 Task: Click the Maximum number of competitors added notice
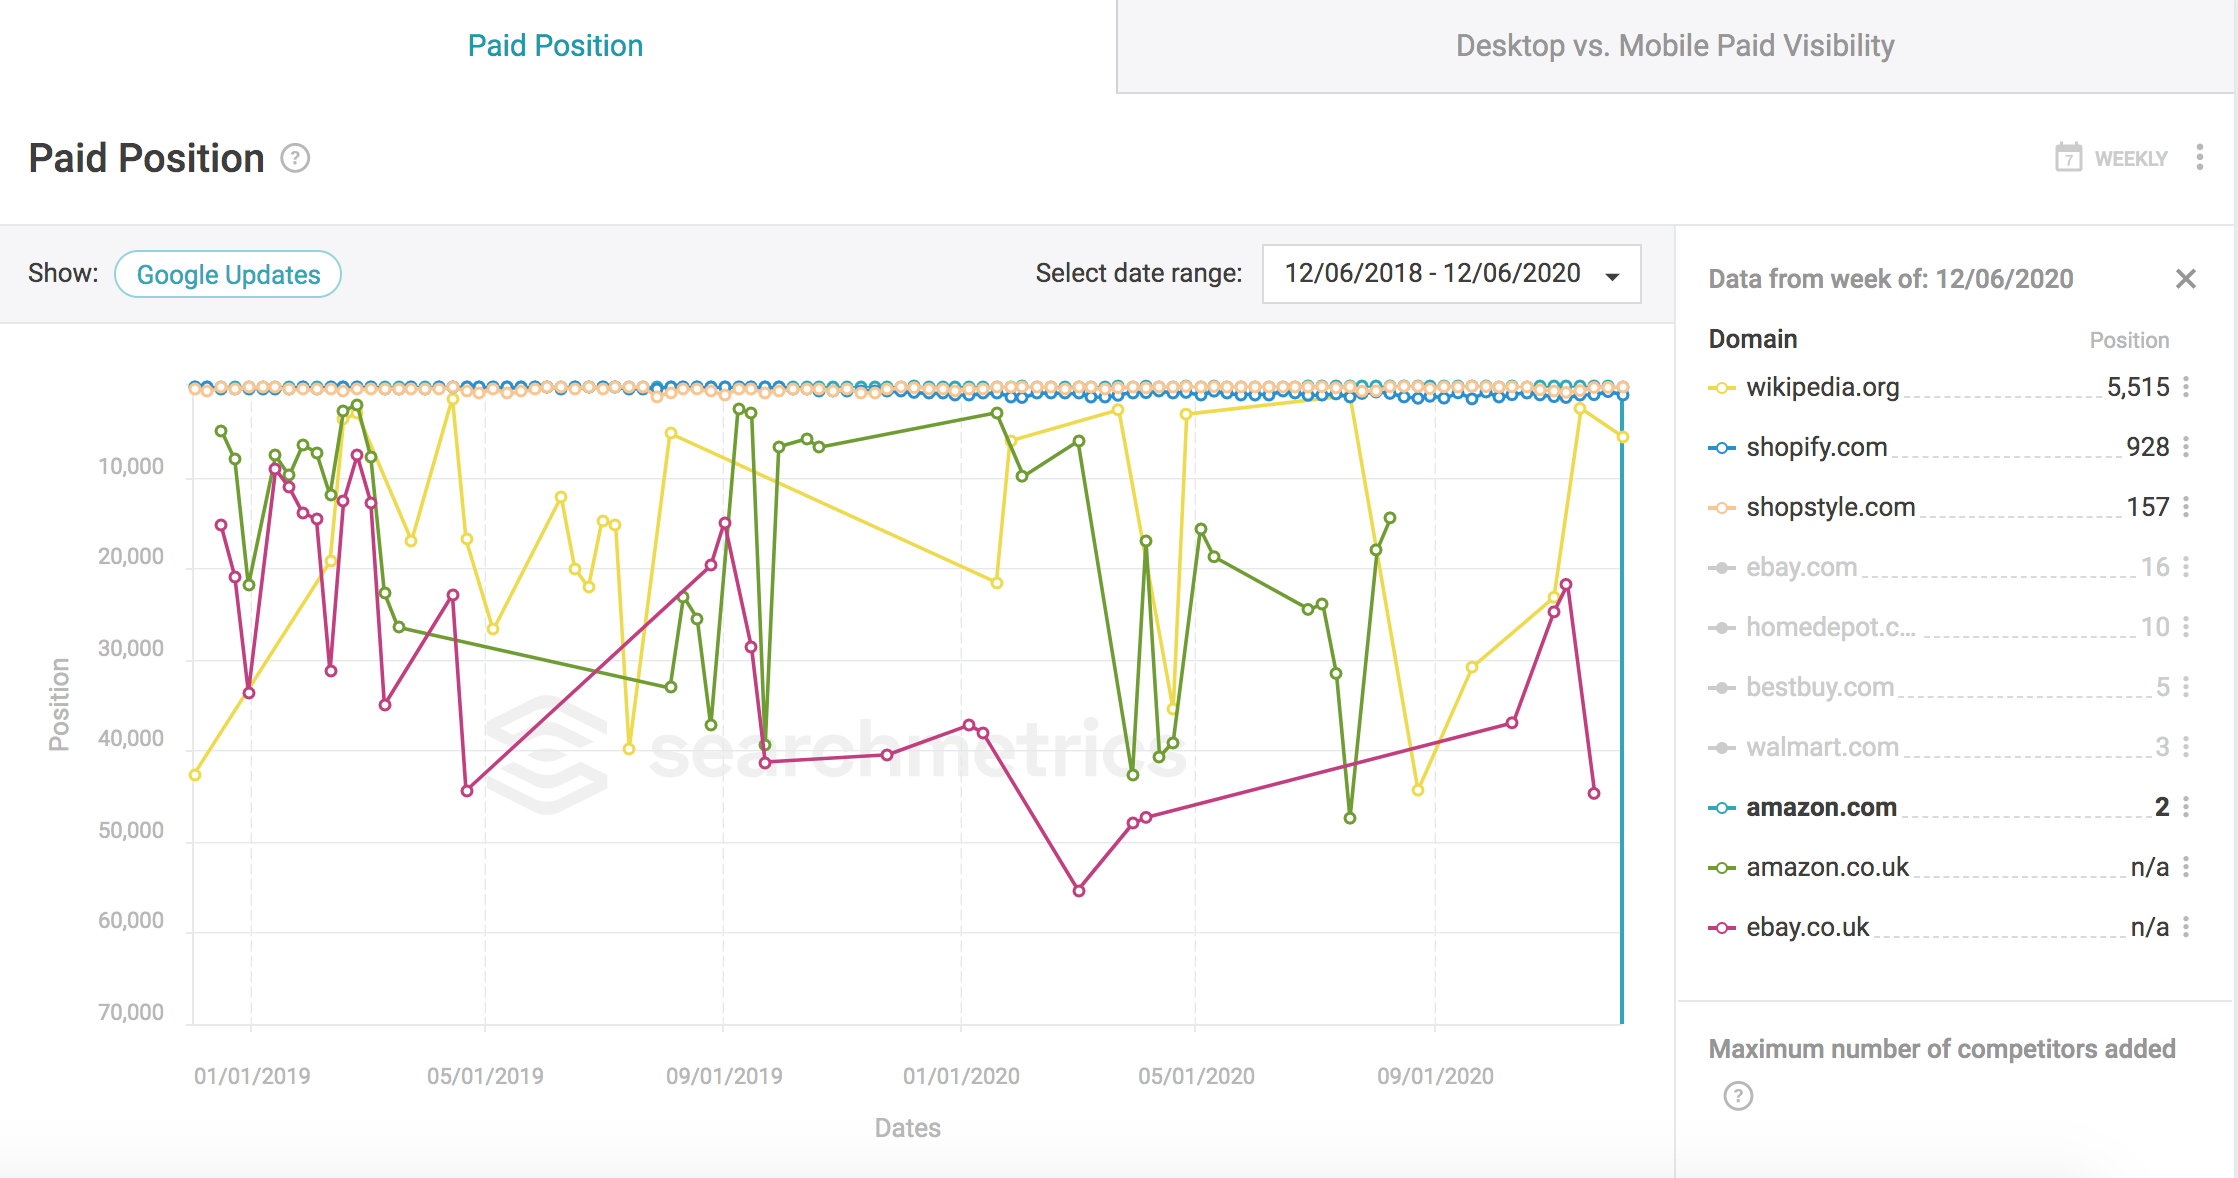[x=1942, y=1049]
